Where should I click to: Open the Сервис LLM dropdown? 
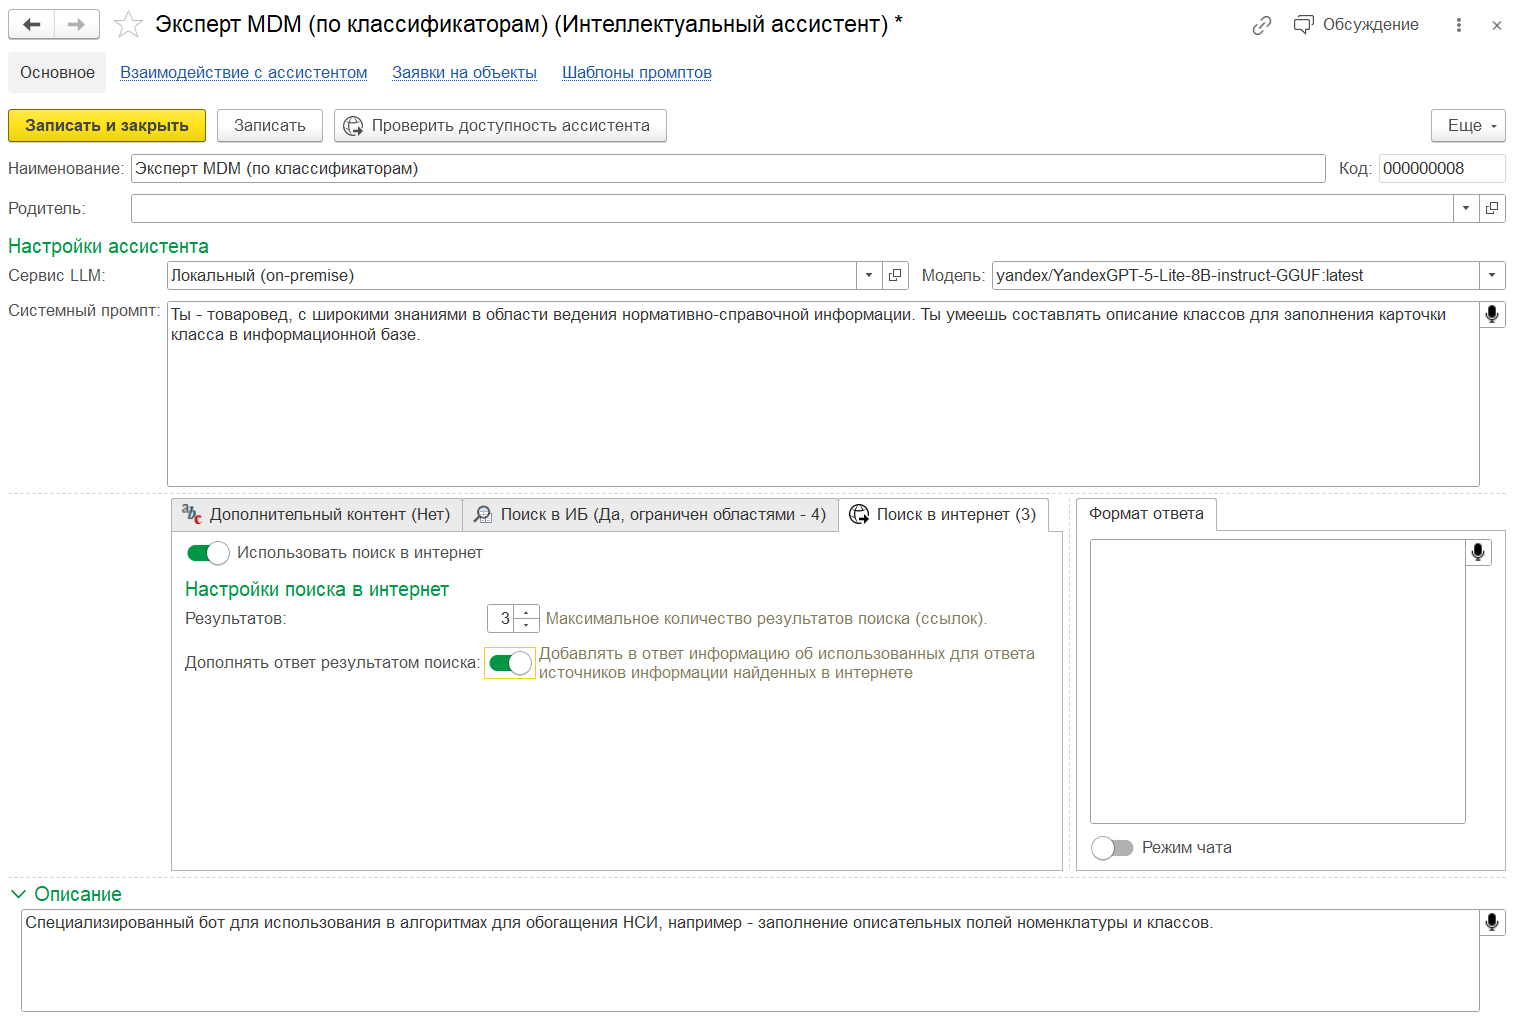868,275
